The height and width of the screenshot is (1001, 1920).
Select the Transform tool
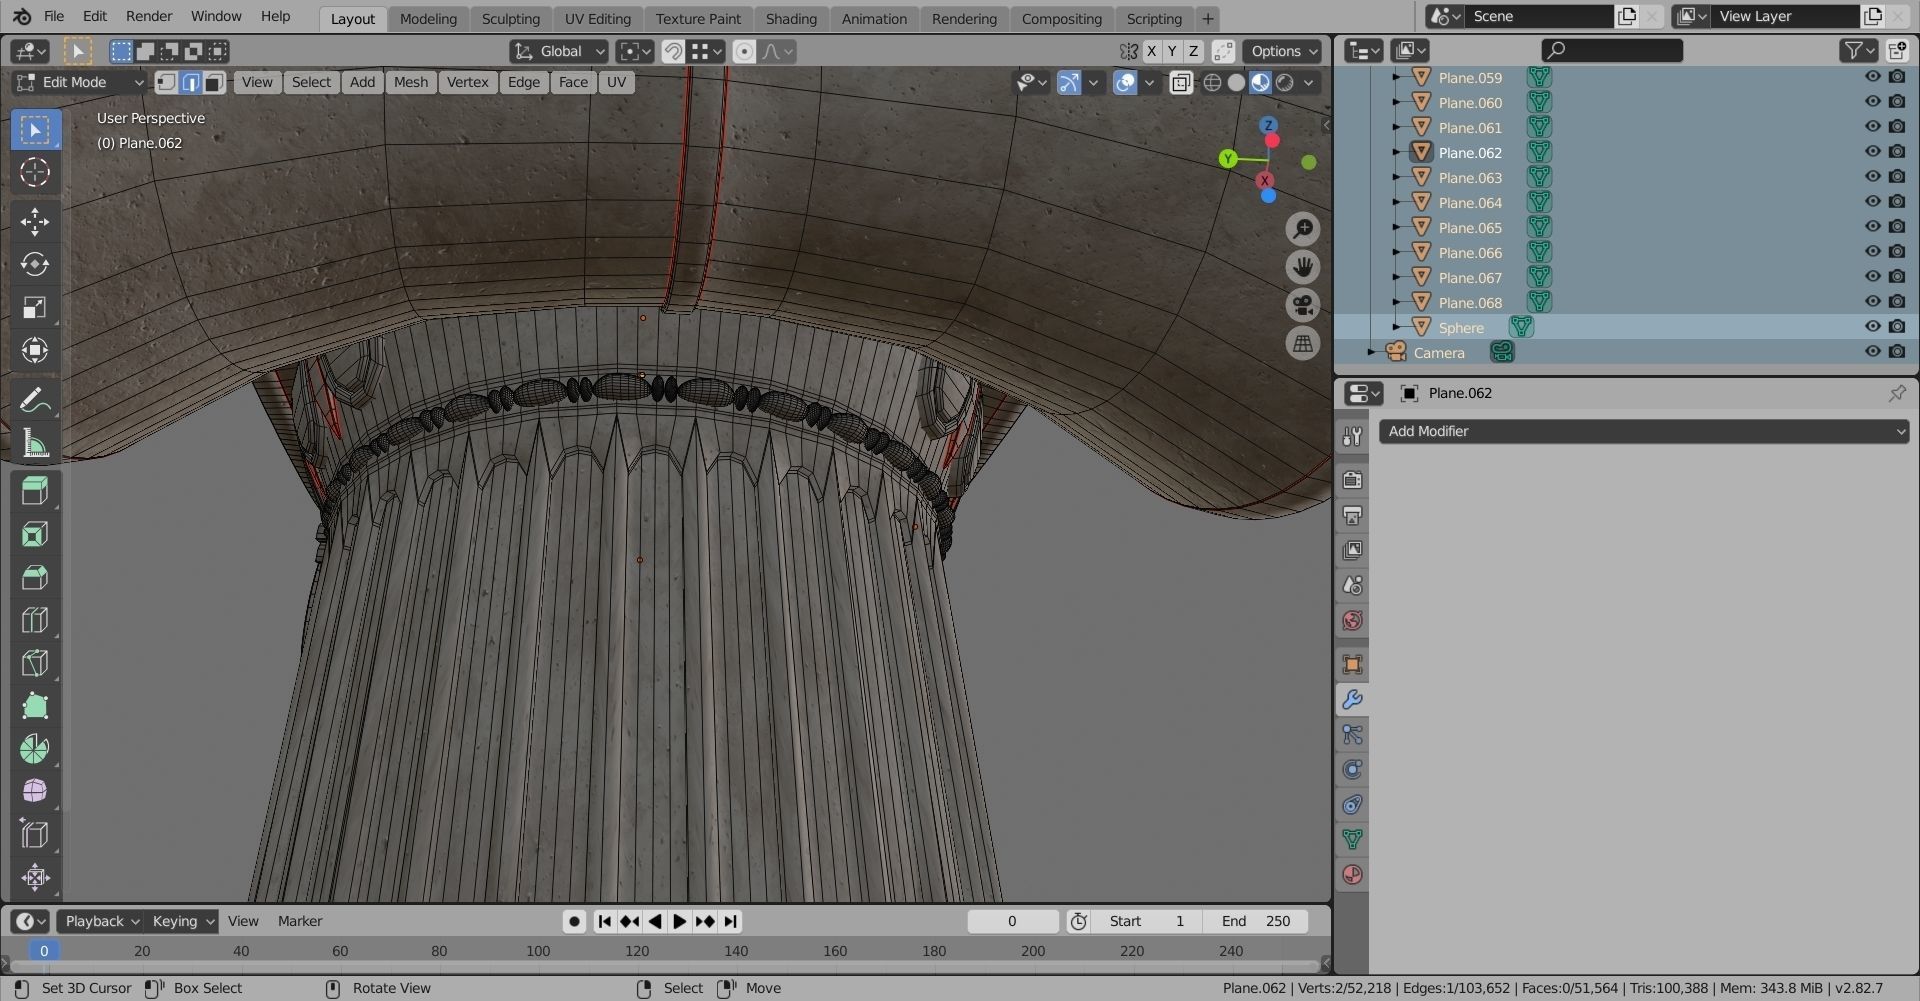coord(35,350)
